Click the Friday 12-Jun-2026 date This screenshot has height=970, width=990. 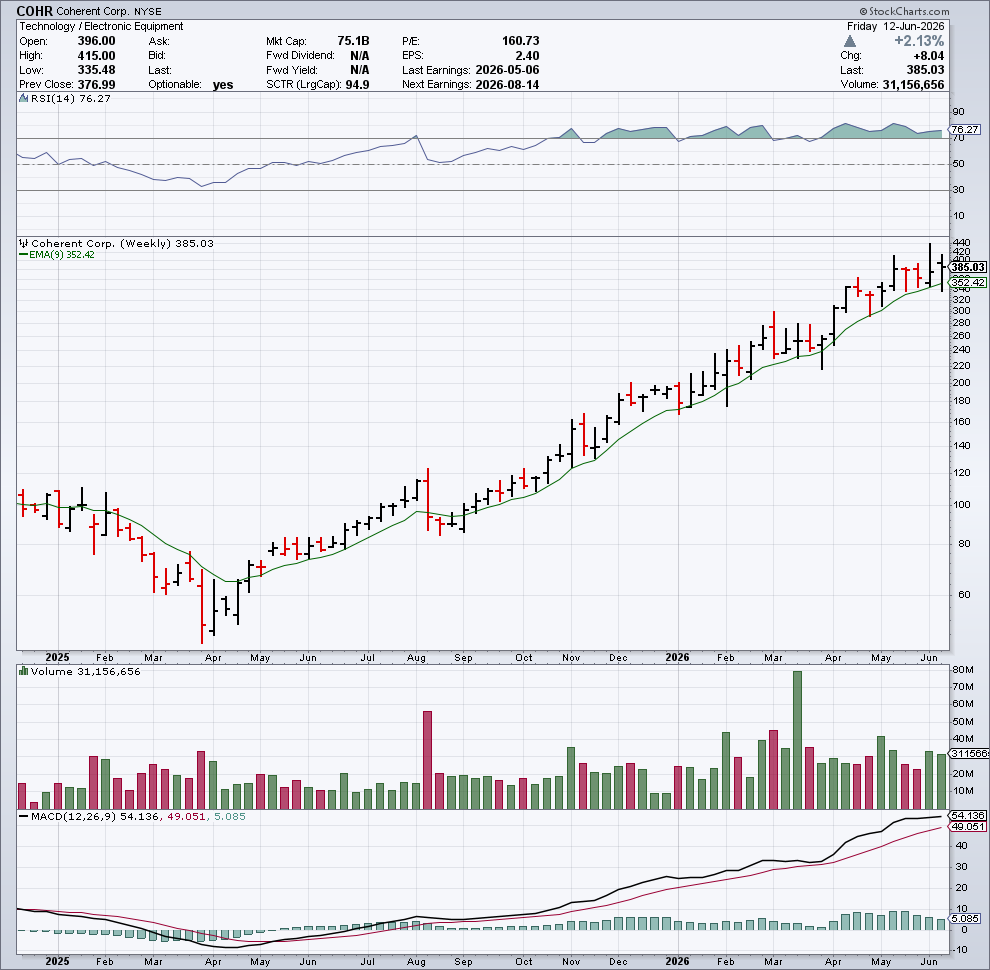coord(895,27)
